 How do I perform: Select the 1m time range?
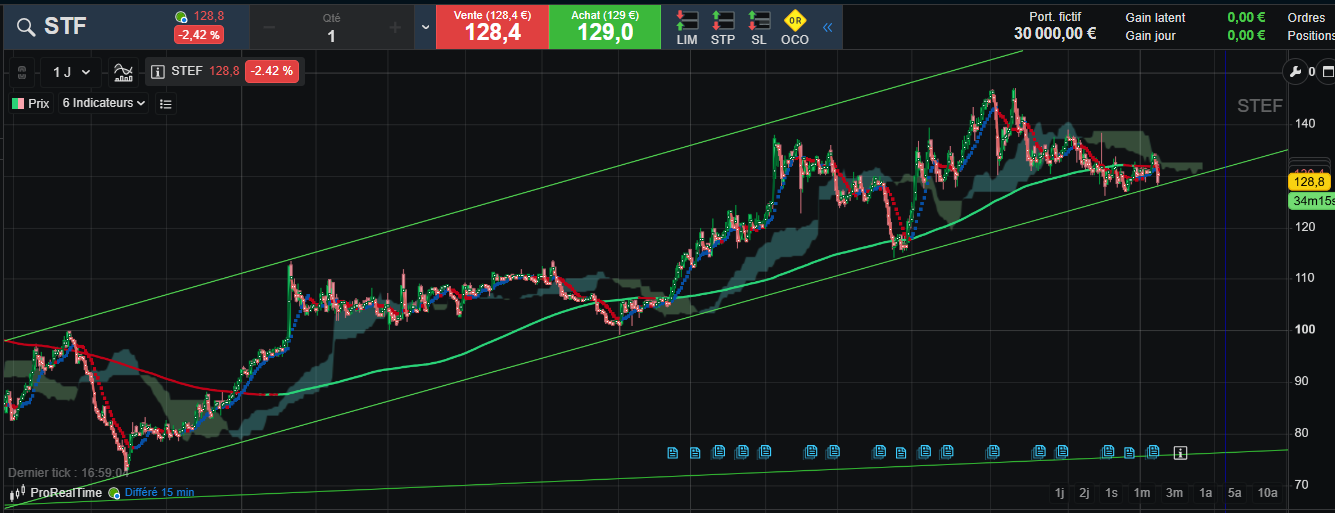1141,493
